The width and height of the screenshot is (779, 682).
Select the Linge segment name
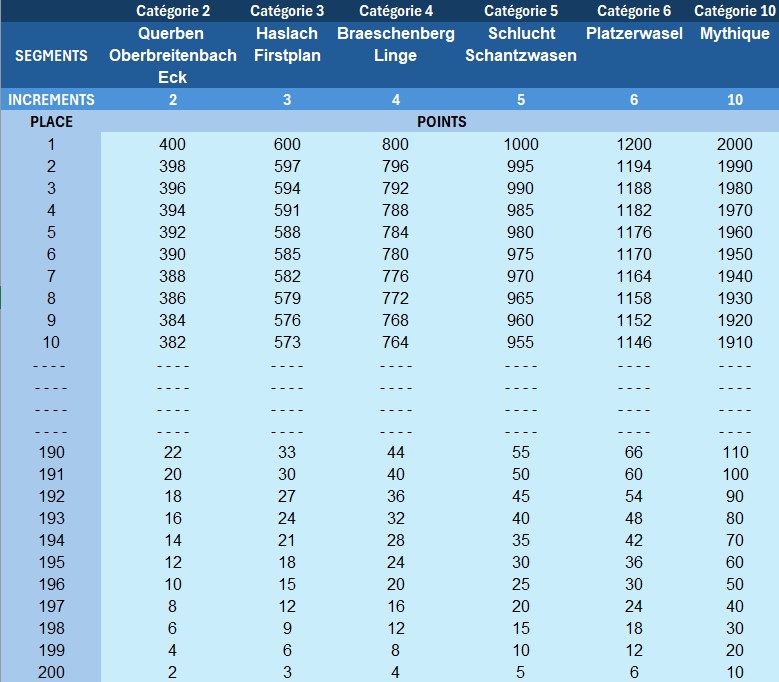395,55
